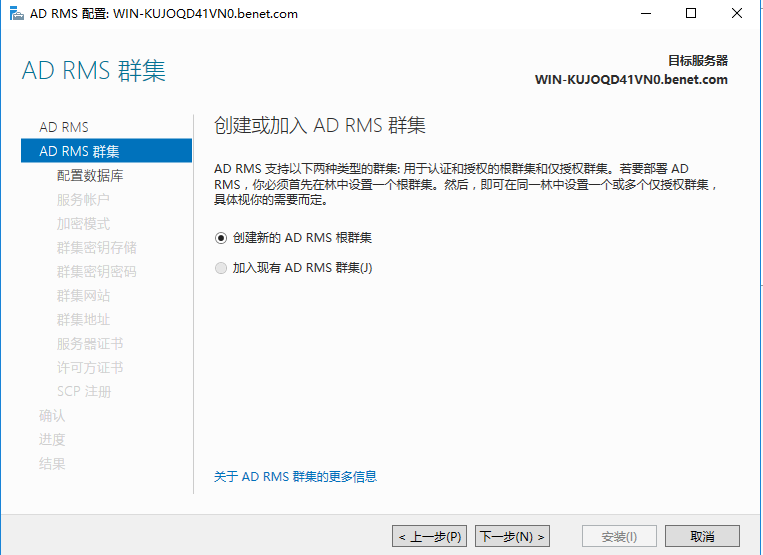Minimize the AD RMS 配置 window
The width and height of the screenshot is (763, 555).
point(646,14)
